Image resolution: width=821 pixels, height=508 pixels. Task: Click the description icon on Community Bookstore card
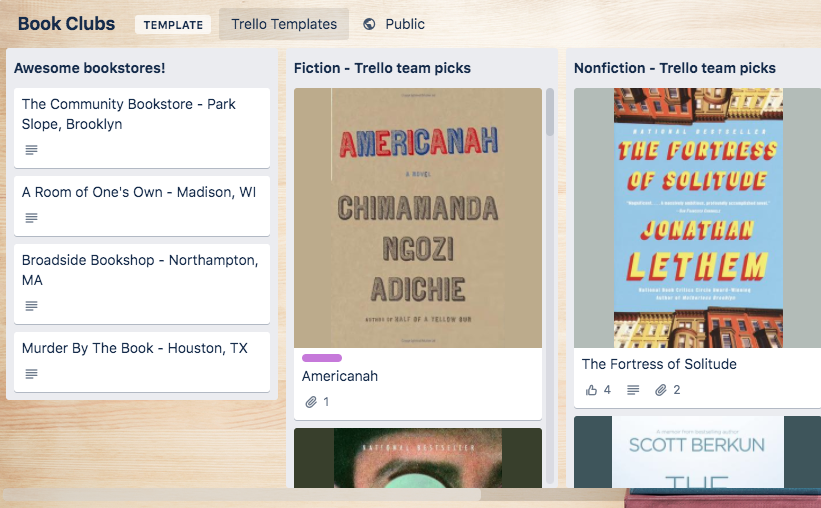coord(31,150)
